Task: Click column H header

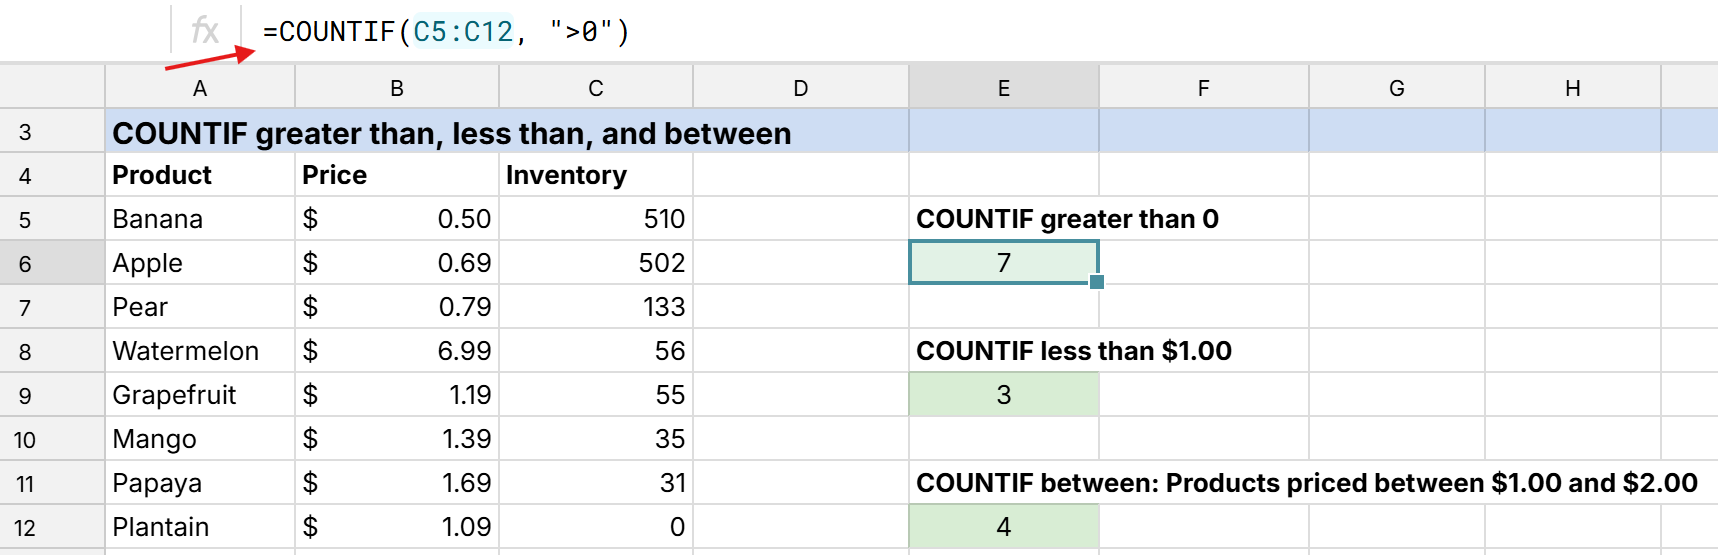Action: click(1572, 88)
